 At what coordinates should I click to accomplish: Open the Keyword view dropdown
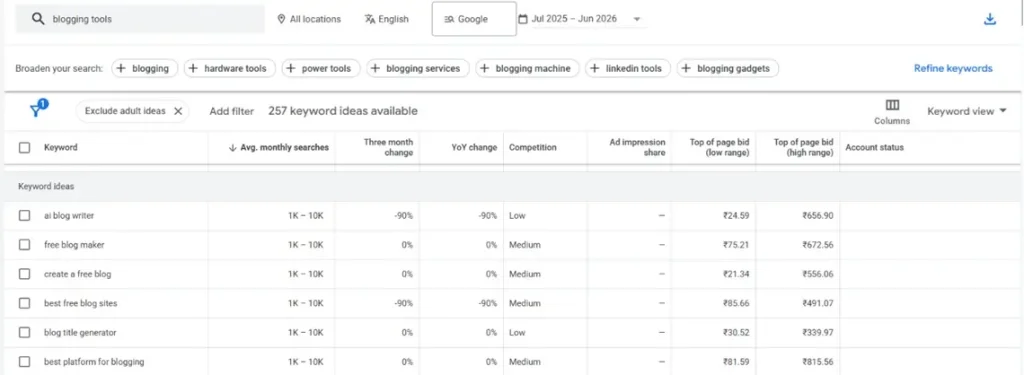click(x=967, y=111)
